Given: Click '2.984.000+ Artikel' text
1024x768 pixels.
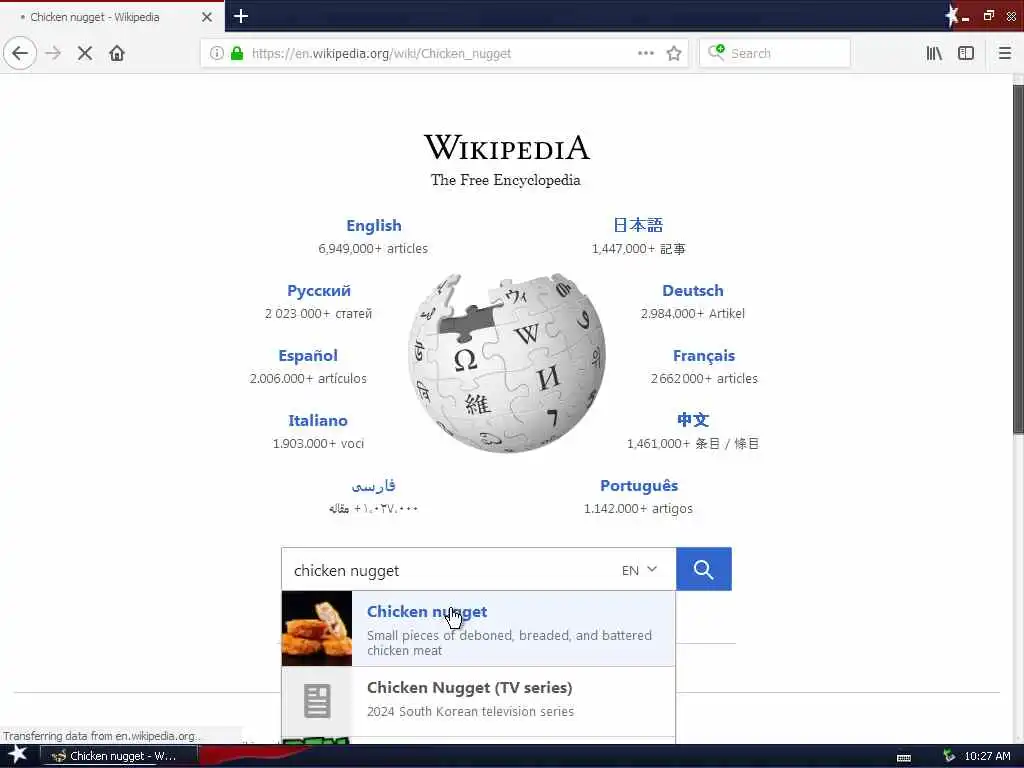Looking at the screenshot, I should click(692, 313).
